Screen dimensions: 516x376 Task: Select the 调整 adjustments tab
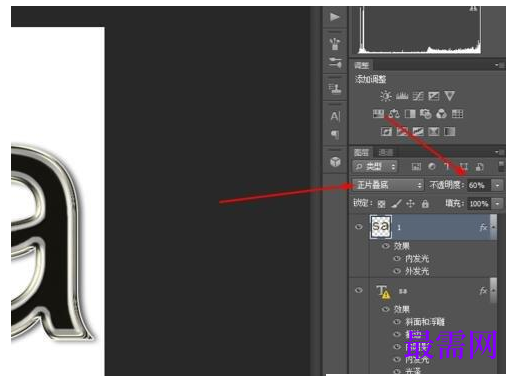361,65
